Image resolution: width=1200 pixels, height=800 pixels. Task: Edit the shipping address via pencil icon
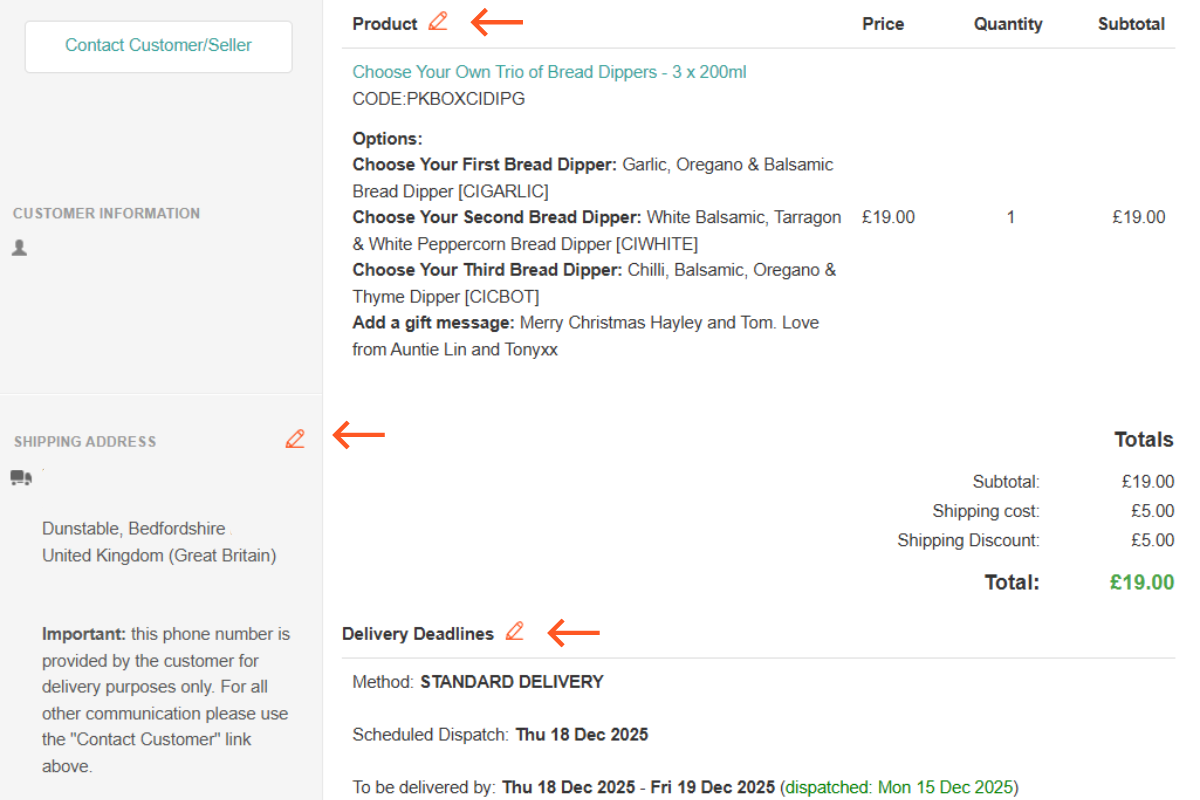coord(295,439)
